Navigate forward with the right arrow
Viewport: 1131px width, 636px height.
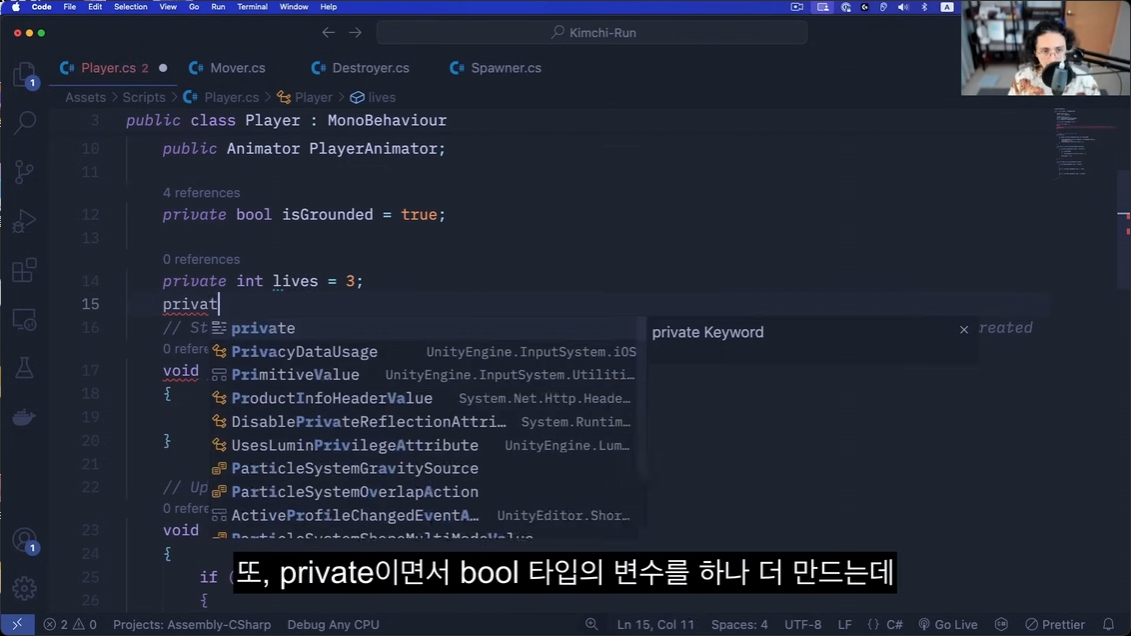[x=356, y=32]
